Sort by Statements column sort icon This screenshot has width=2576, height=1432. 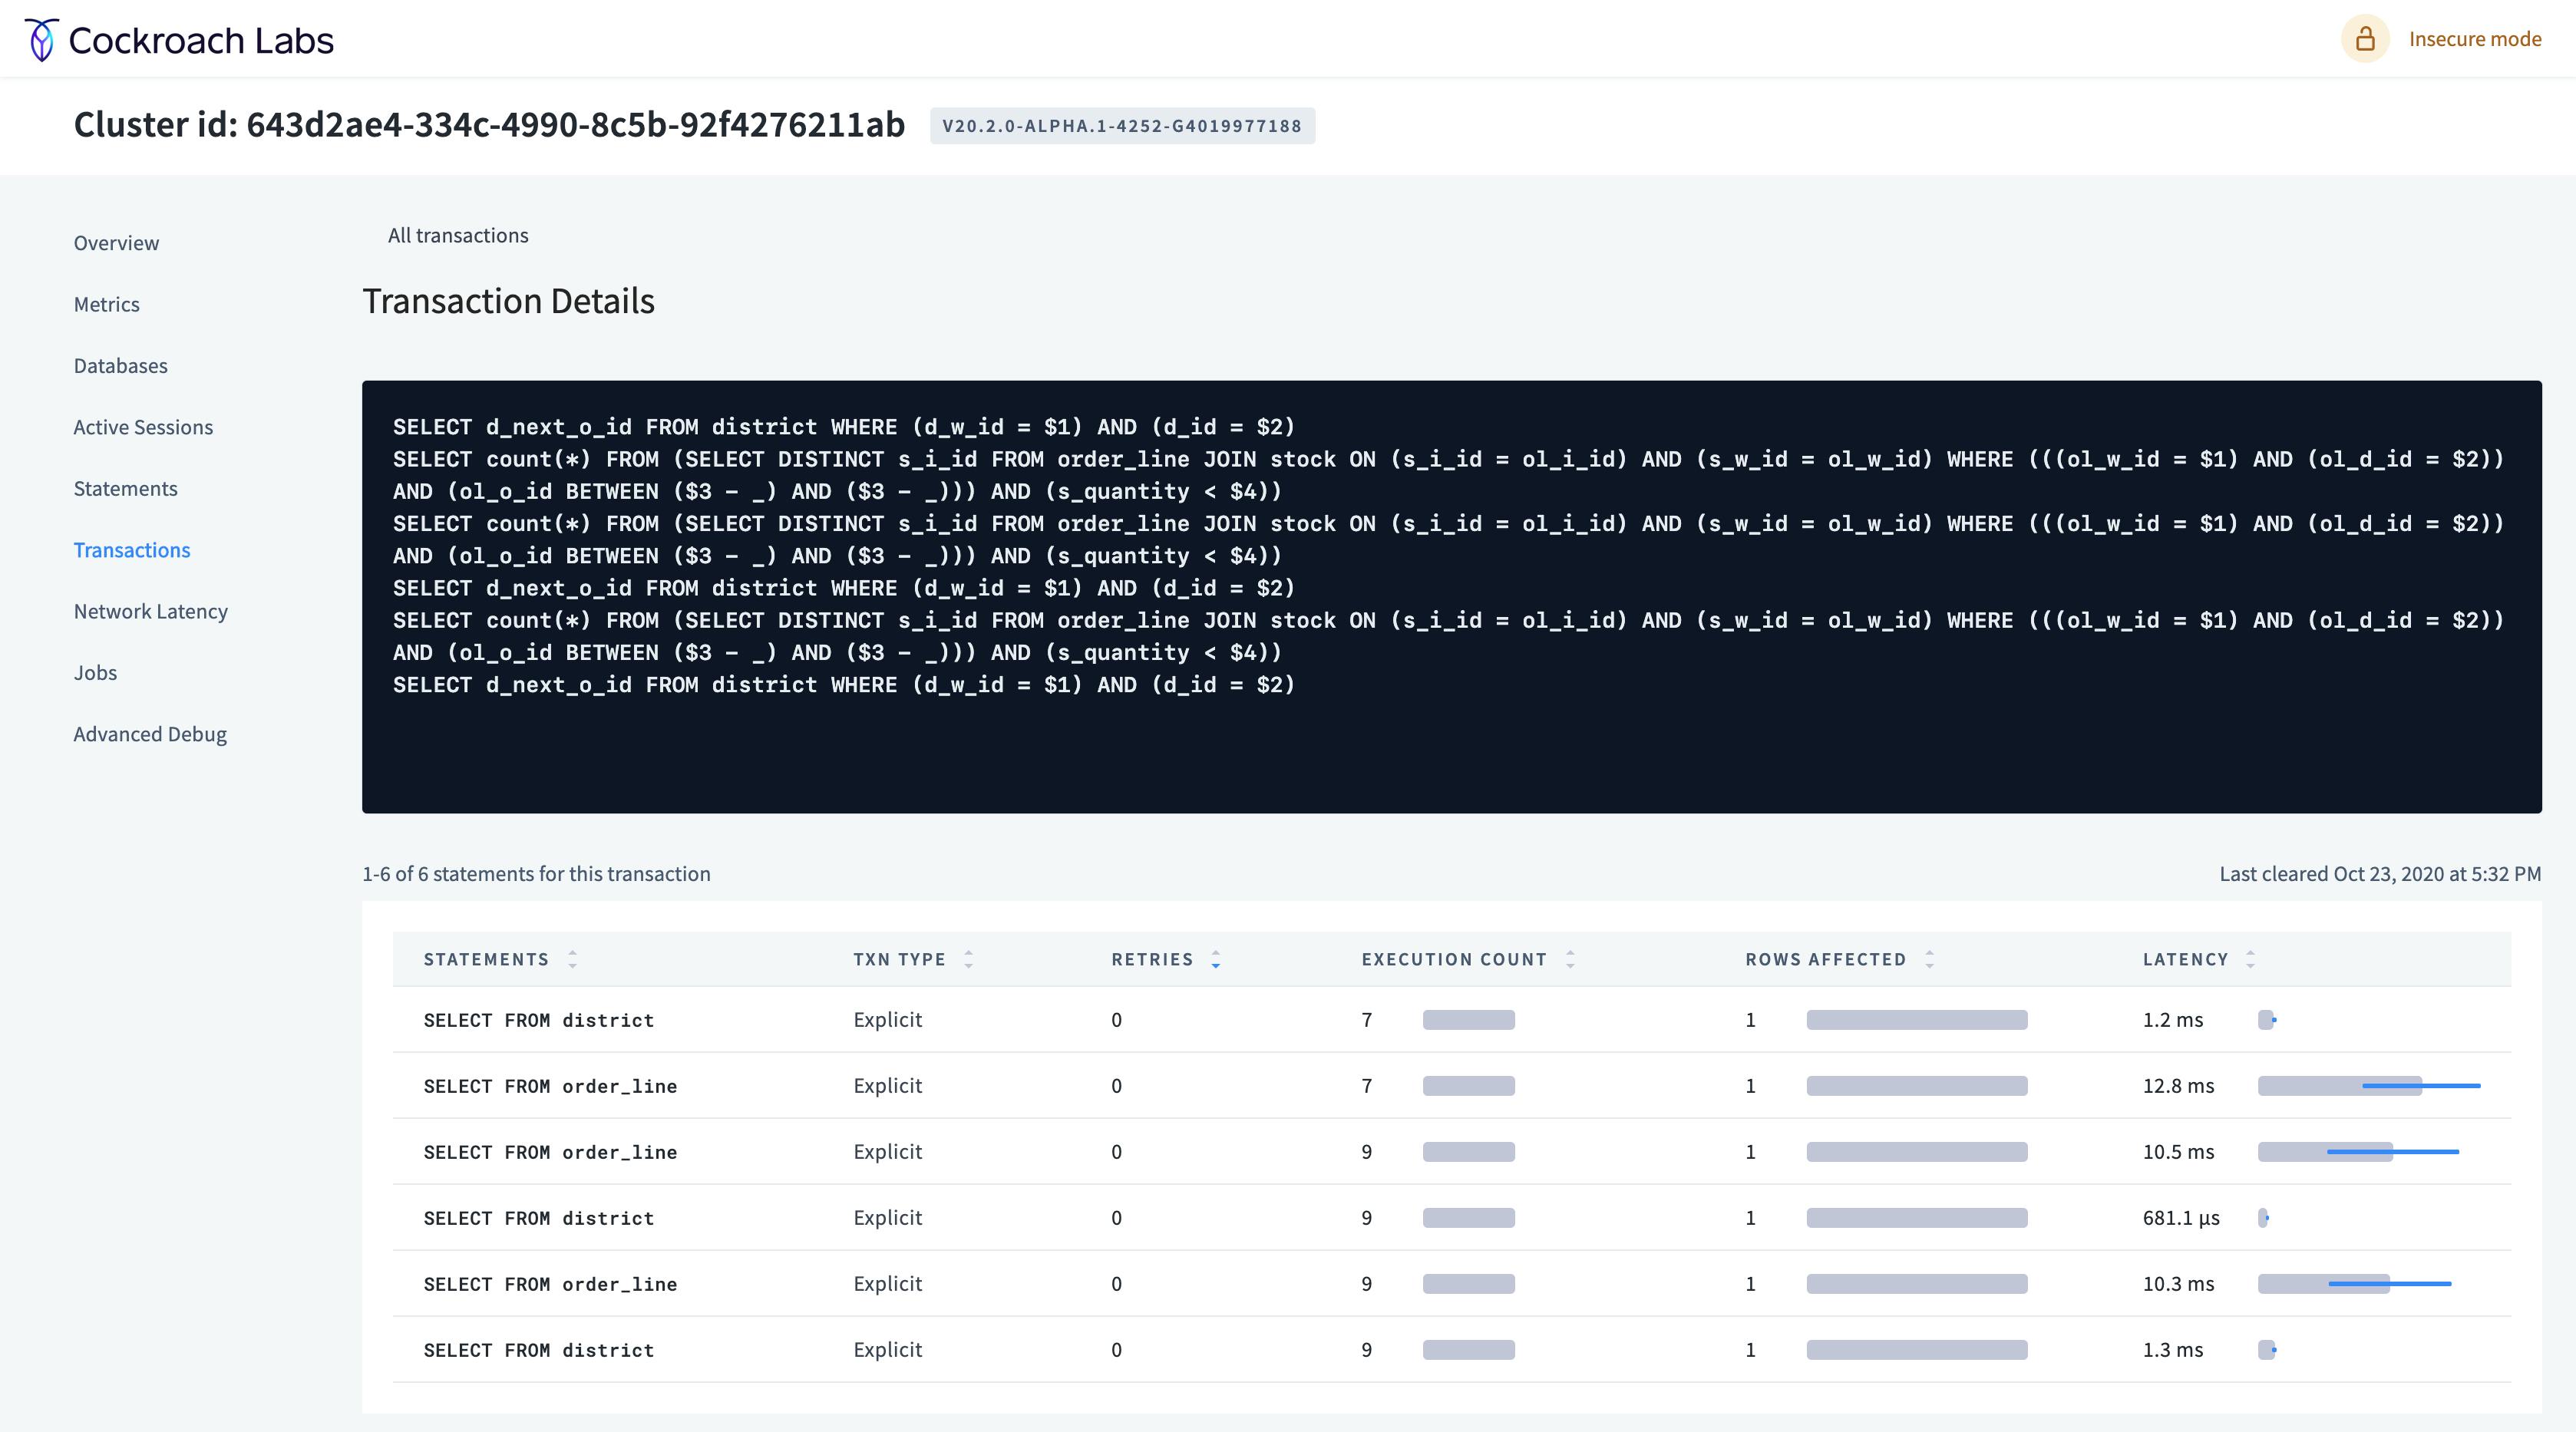pyautogui.click(x=572, y=959)
